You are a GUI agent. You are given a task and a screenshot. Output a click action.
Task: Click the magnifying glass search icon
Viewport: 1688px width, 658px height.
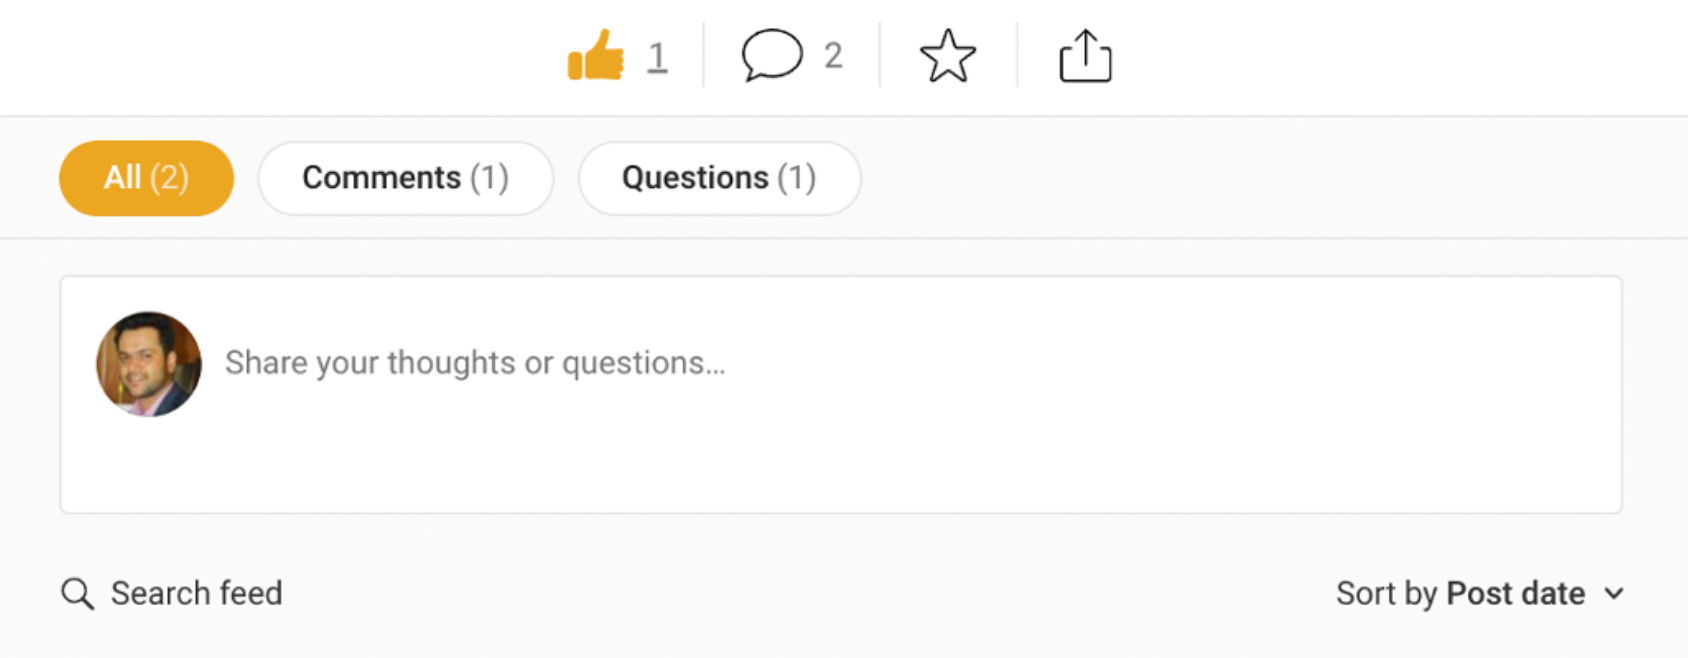77,593
